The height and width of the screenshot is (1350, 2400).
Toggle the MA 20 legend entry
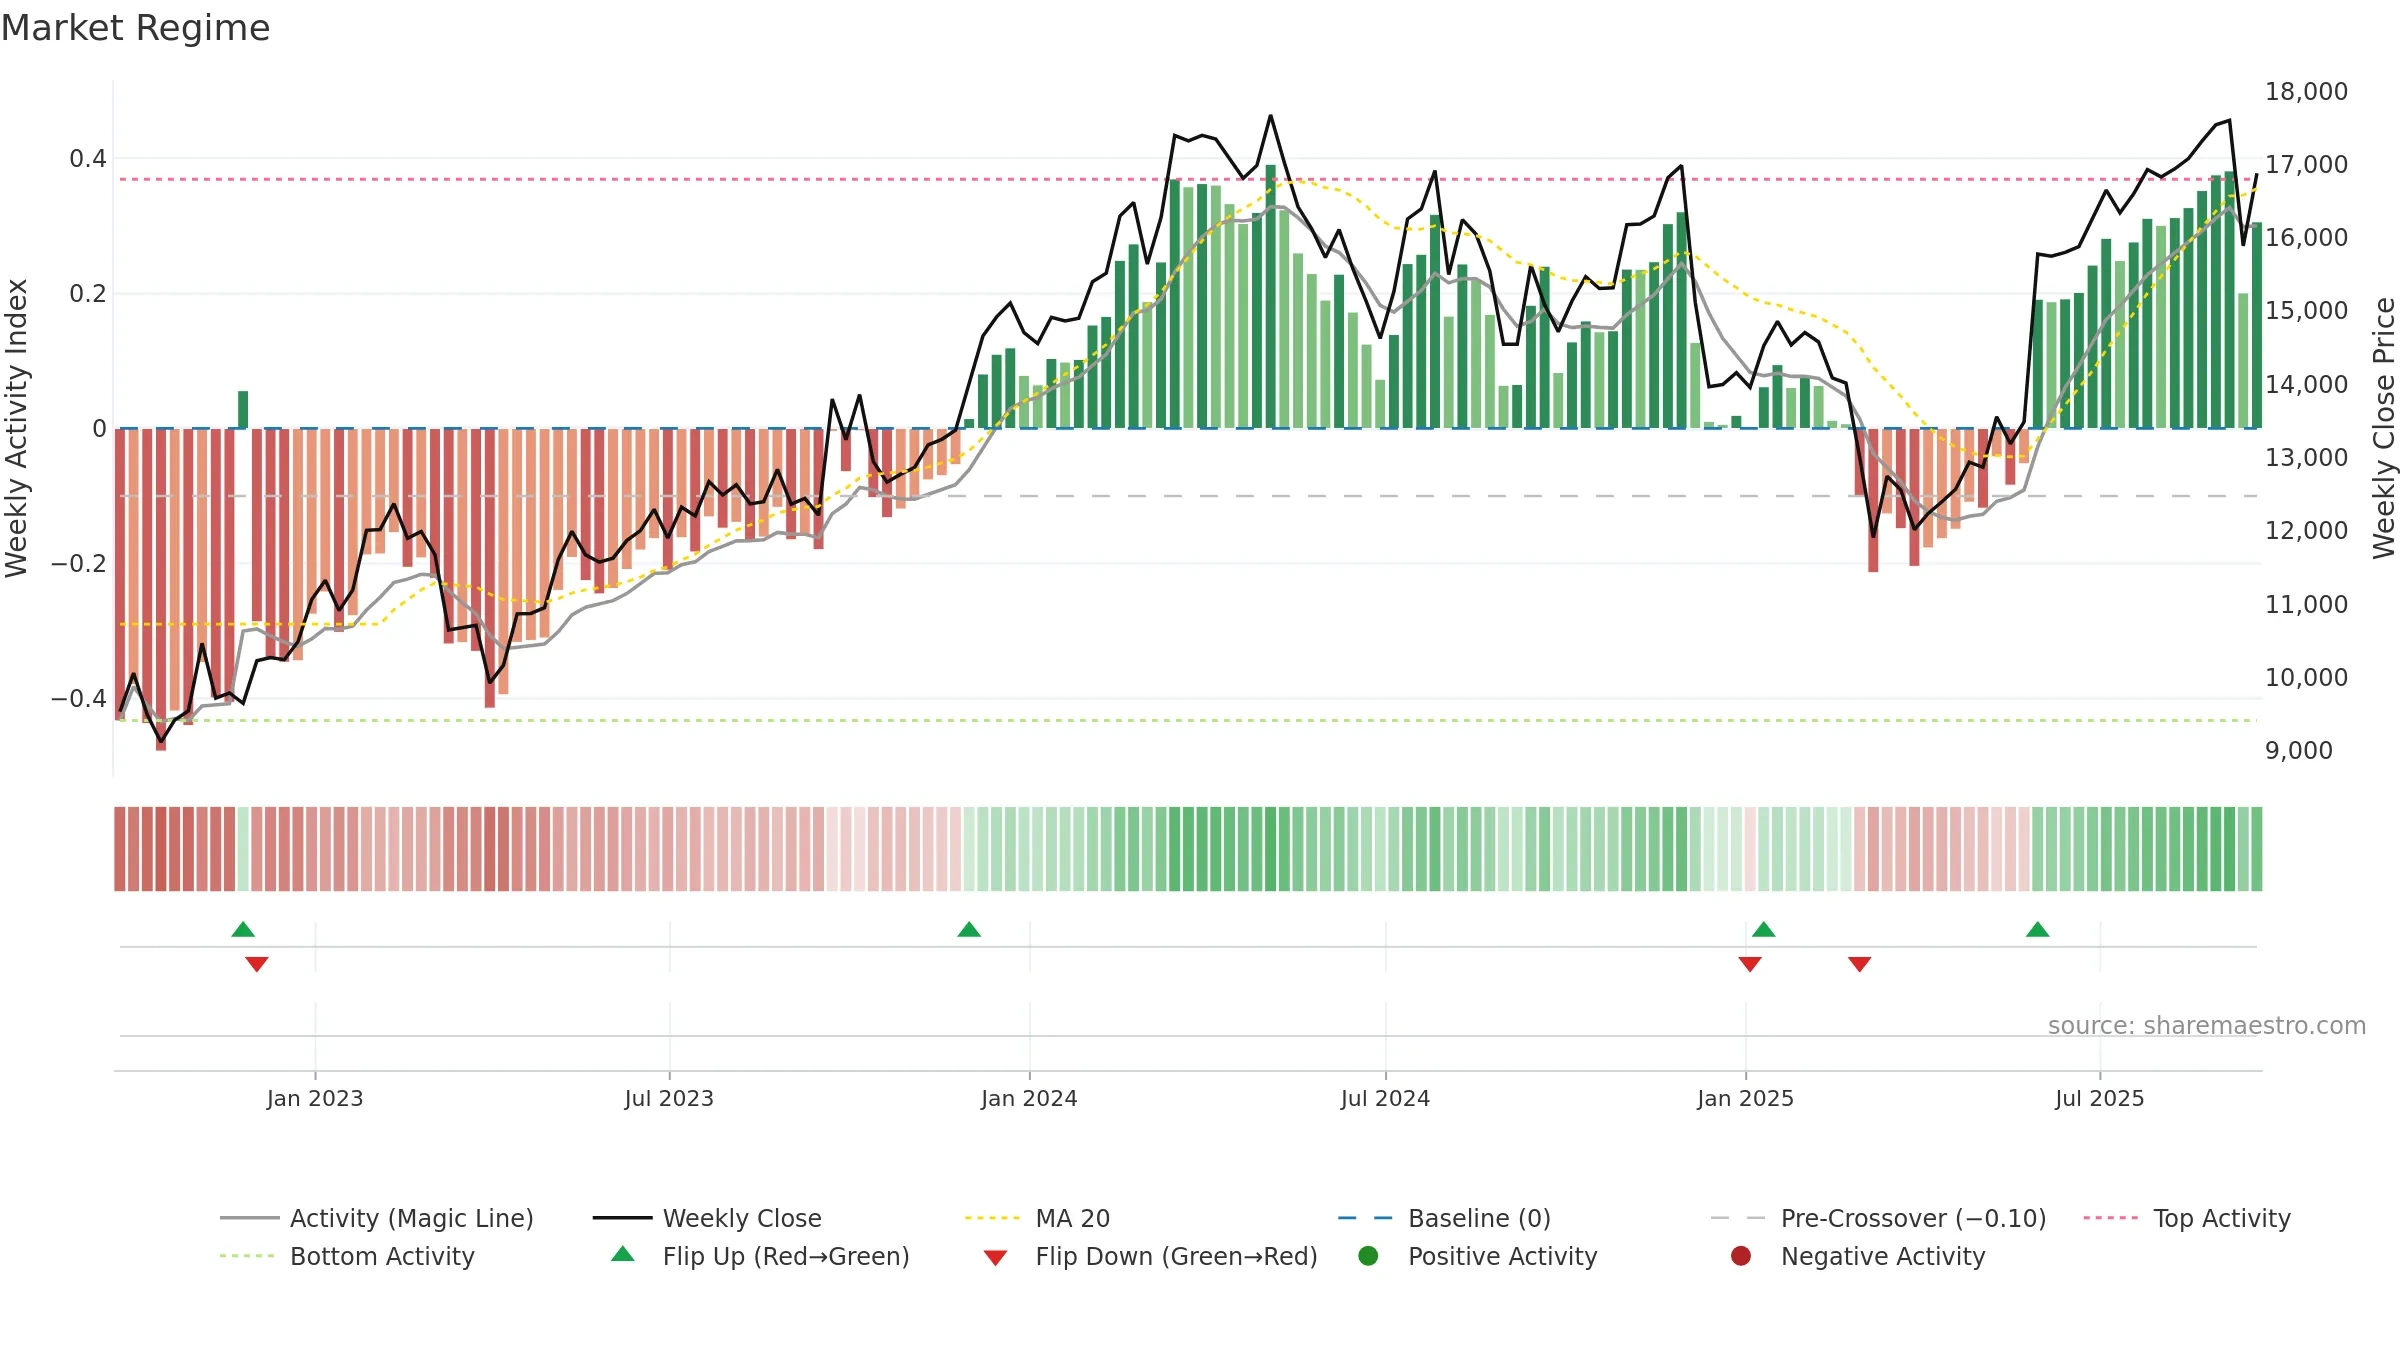click(x=1038, y=1218)
